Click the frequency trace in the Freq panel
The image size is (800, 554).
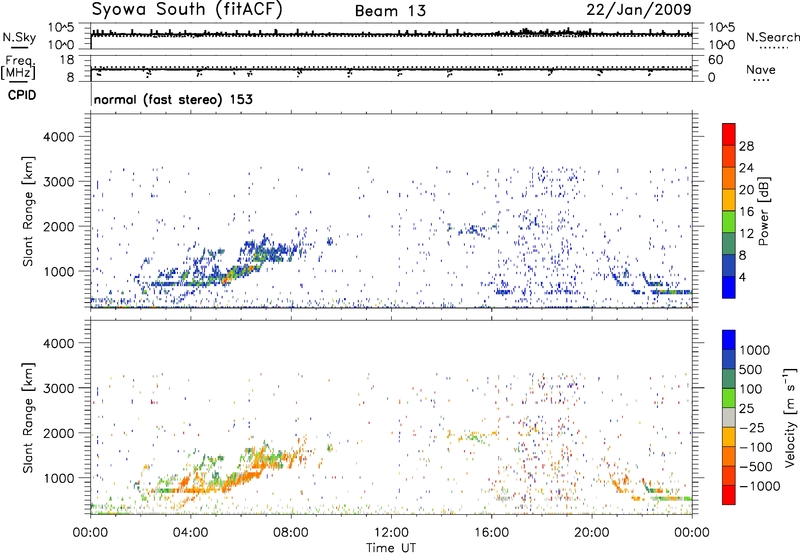pyautogui.click(x=391, y=69)
